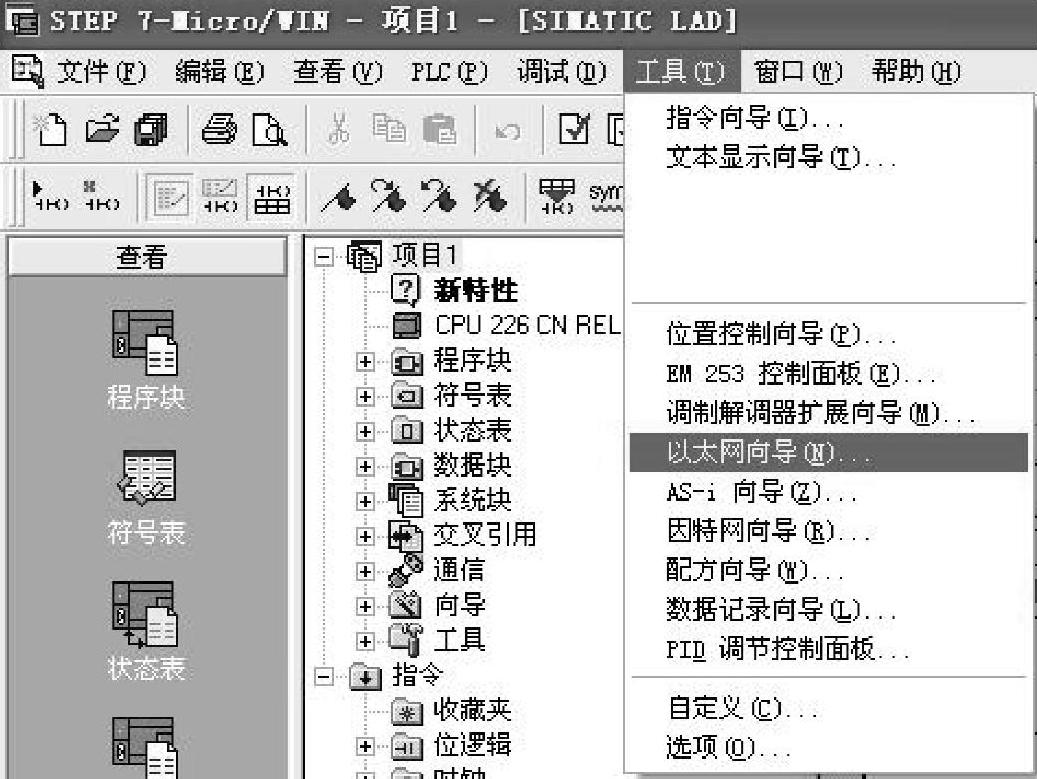Image resolution: width=1037 pixels, height=779 pixels.
Task: Choose AS-i 向导(Z) menu entry
Action: click(x=829, y=492)
